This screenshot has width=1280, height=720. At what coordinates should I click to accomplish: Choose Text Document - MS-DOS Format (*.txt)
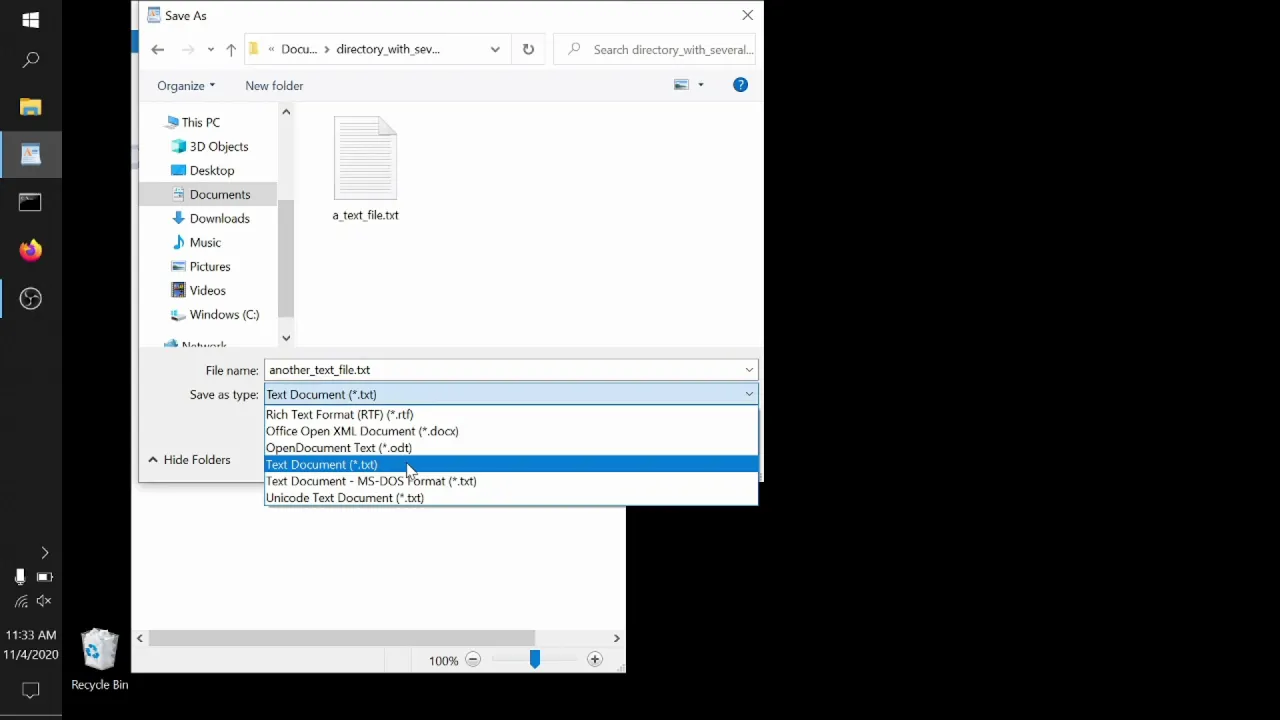coord(511,481)
